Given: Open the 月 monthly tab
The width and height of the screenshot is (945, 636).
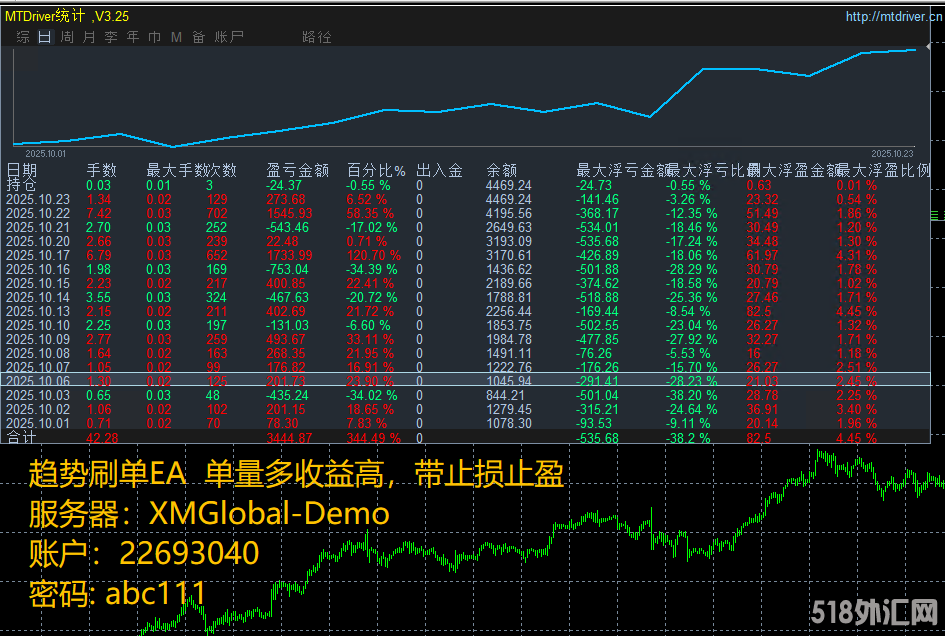Looking at the screenshot, I should (89, 37).
